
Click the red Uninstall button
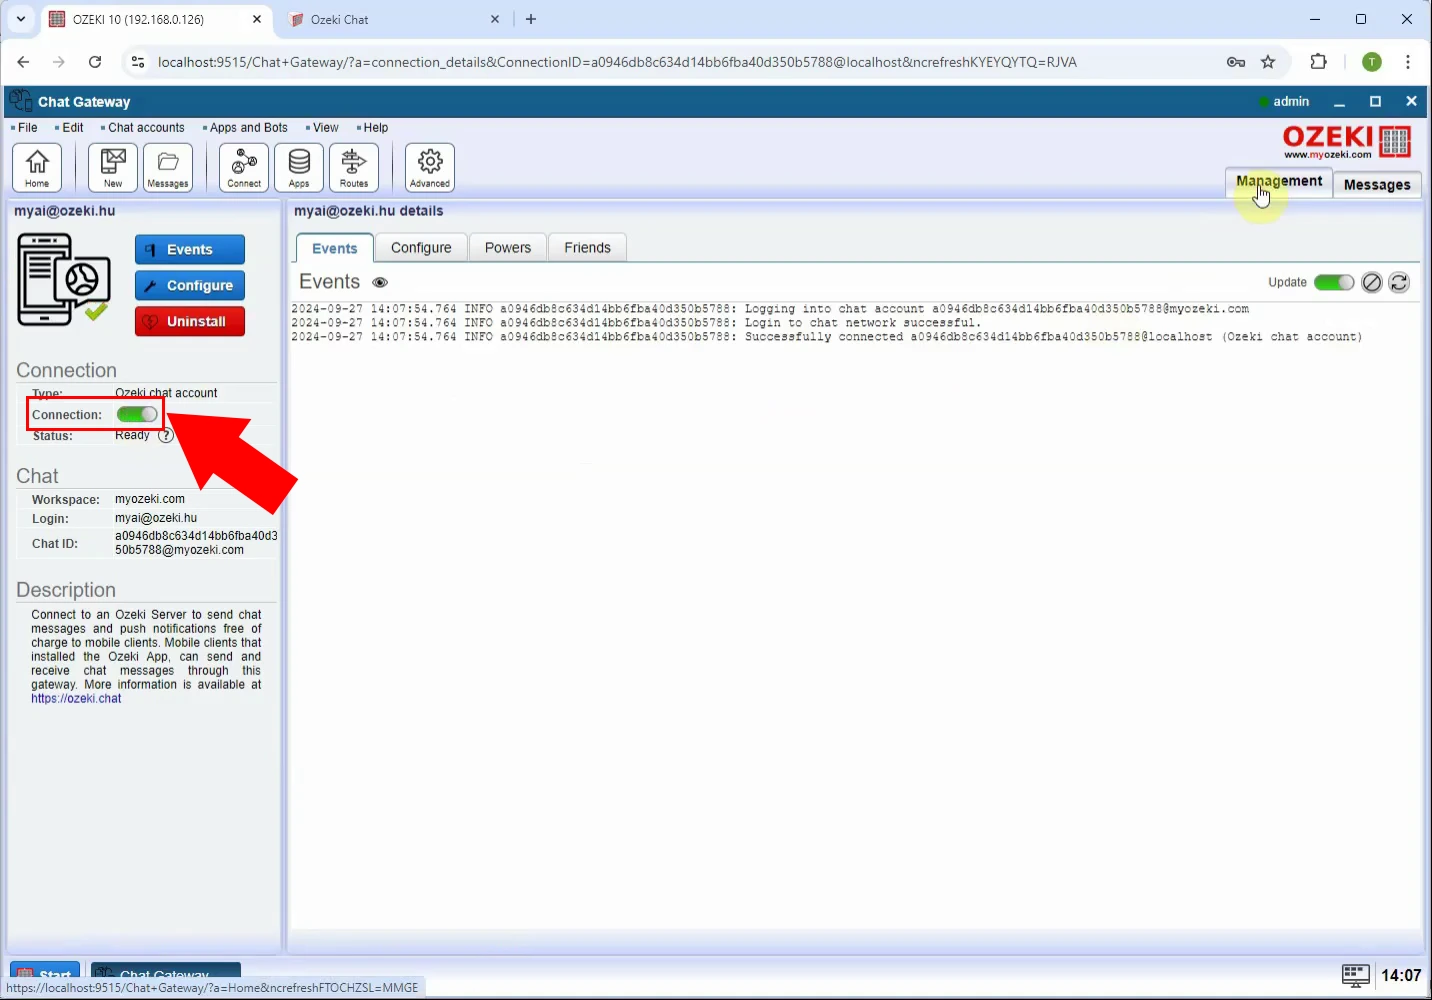190,322
